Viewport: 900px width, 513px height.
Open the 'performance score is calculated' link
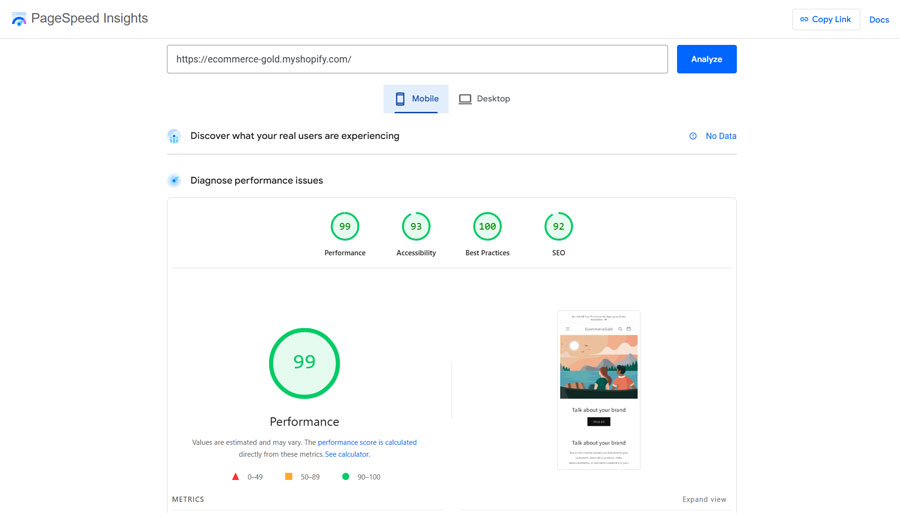pos(367,442)
